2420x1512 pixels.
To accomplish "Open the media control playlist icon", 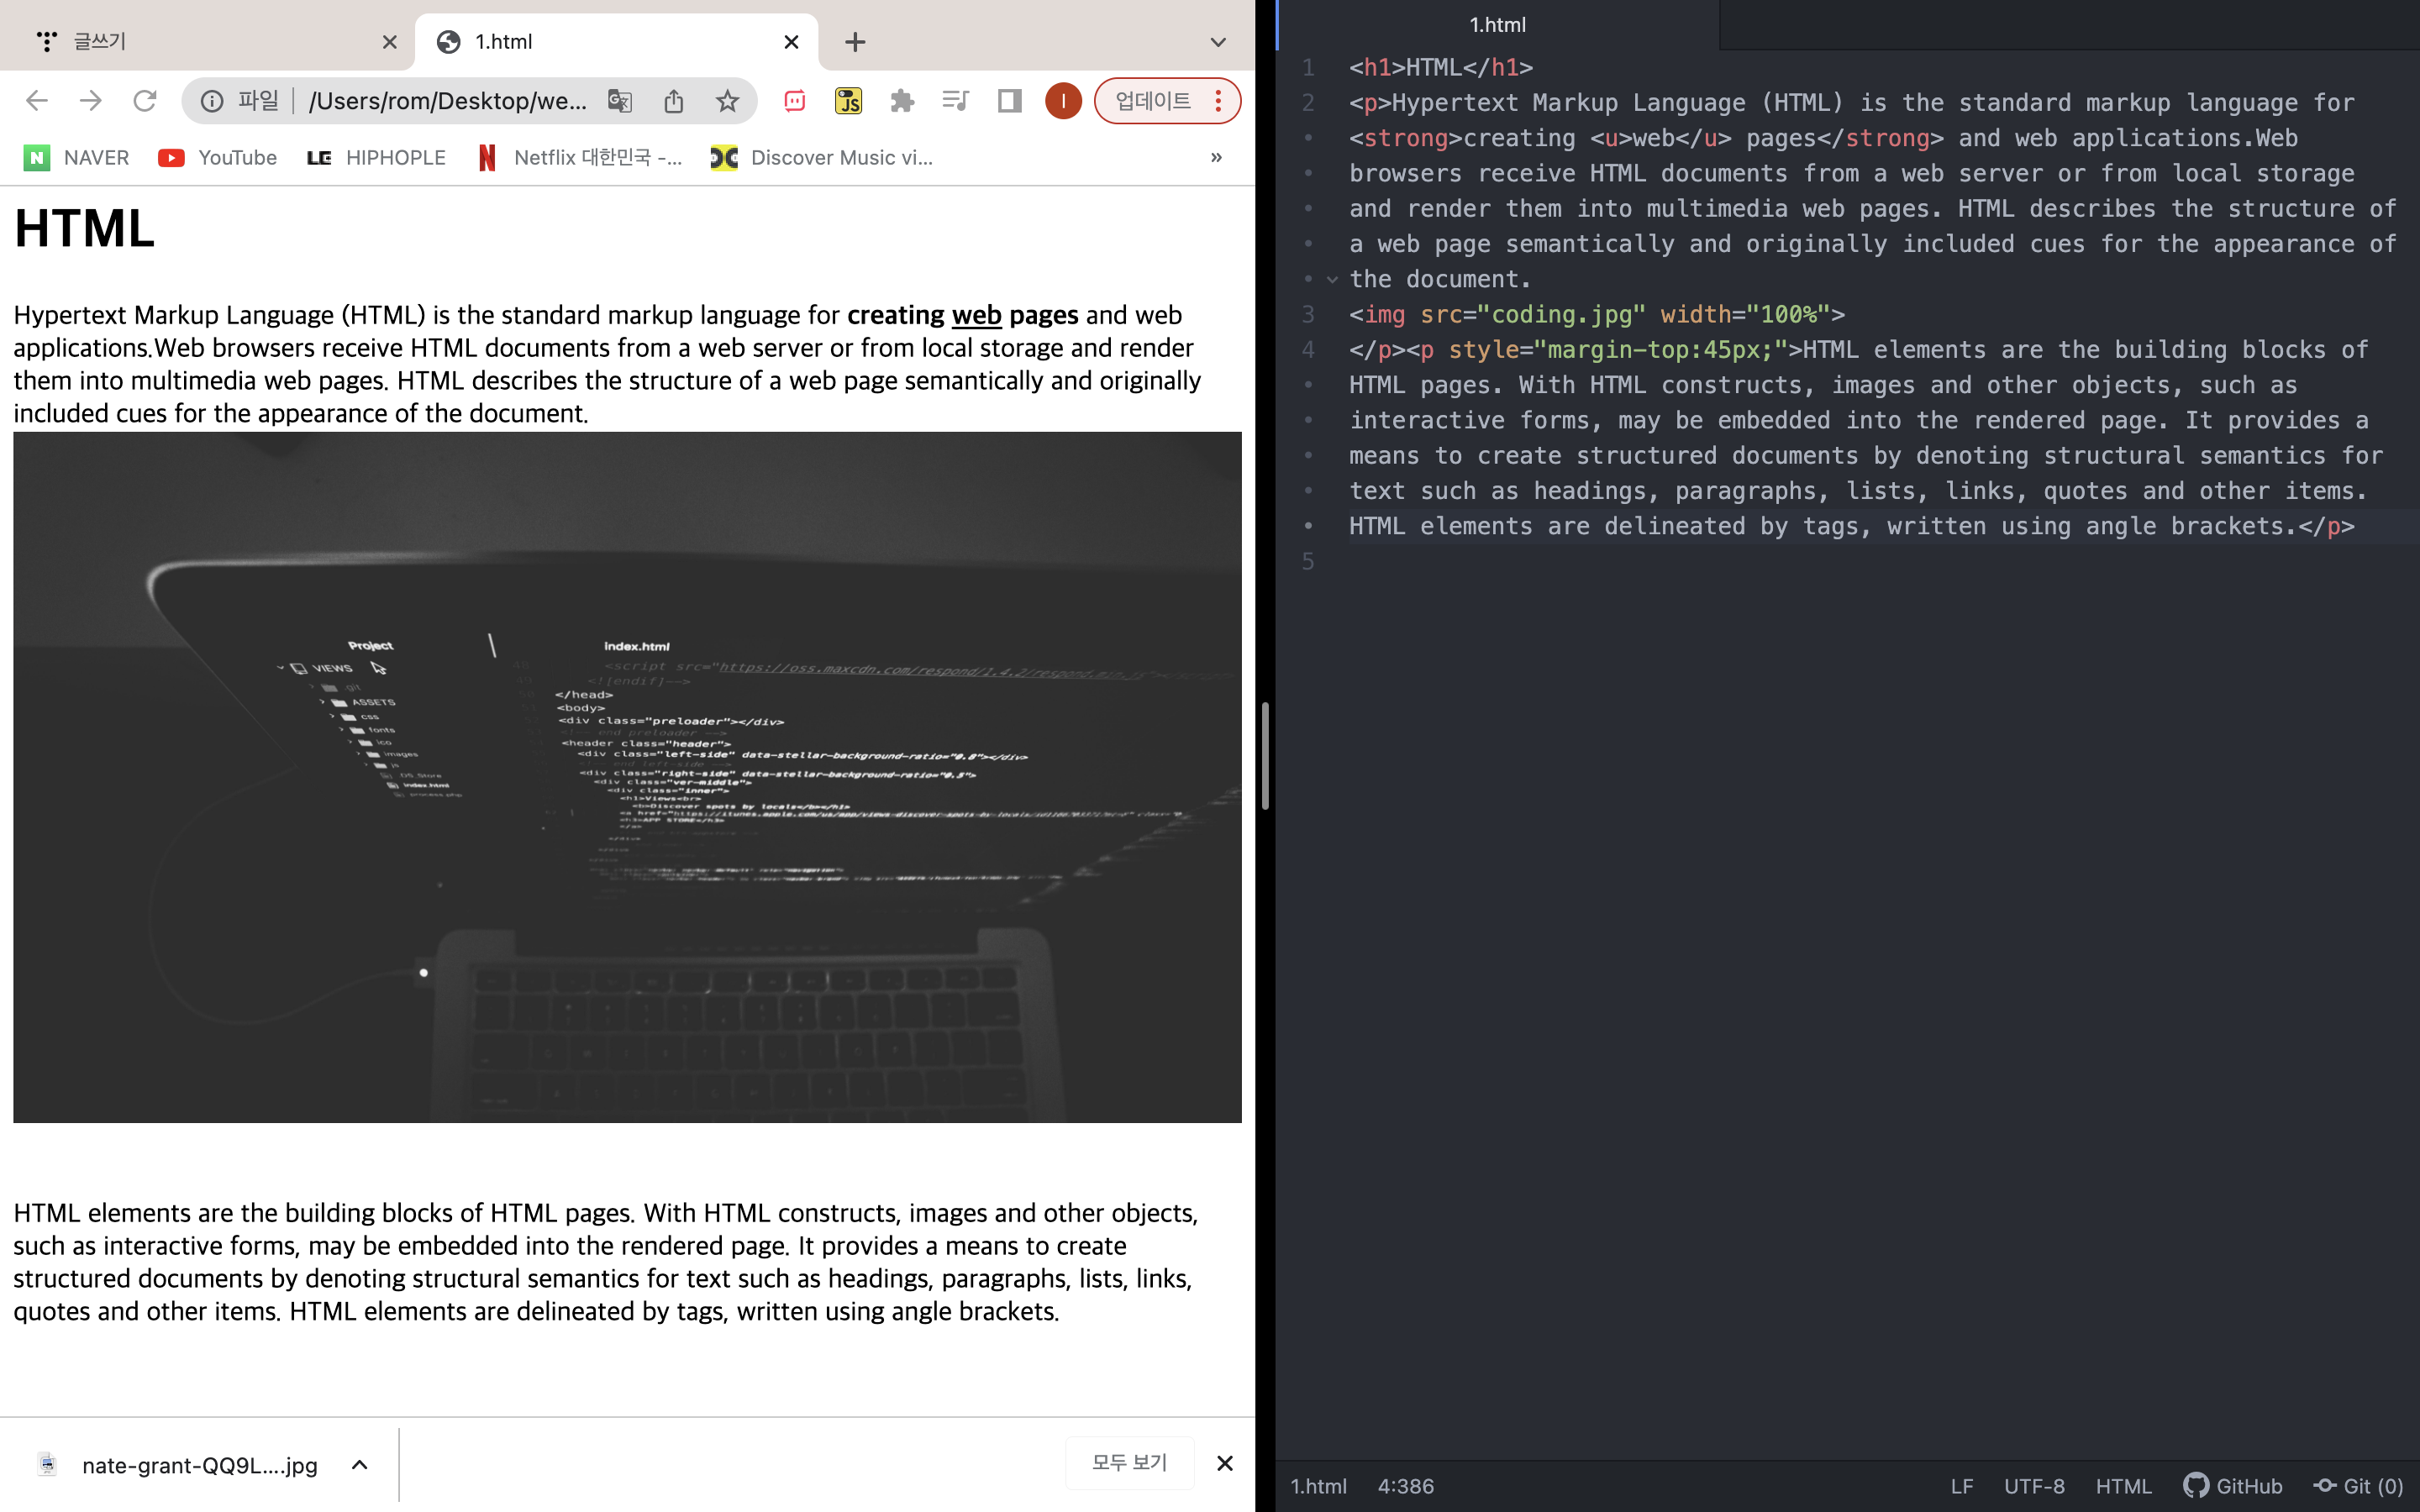I will click(x=955, y=101).
